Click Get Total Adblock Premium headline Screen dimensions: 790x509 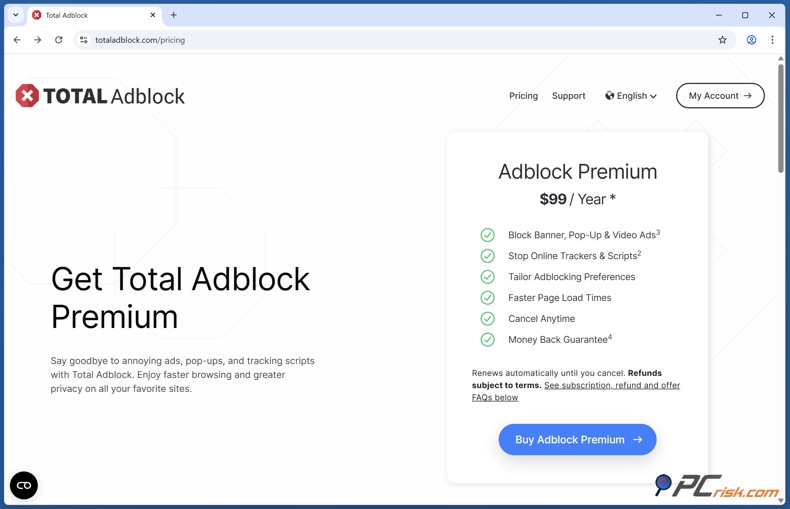[180, 298]
